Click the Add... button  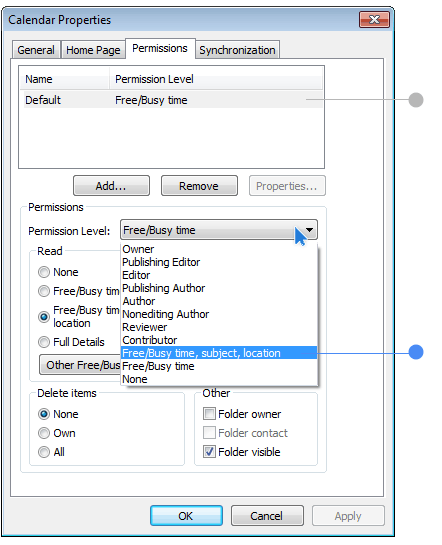[111, 186]
